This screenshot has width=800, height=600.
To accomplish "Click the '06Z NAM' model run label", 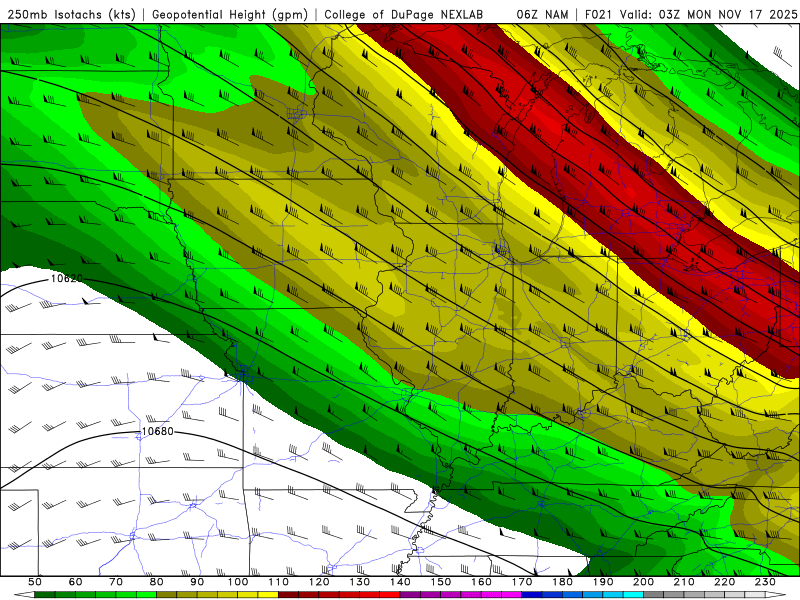I will (542, 14).
